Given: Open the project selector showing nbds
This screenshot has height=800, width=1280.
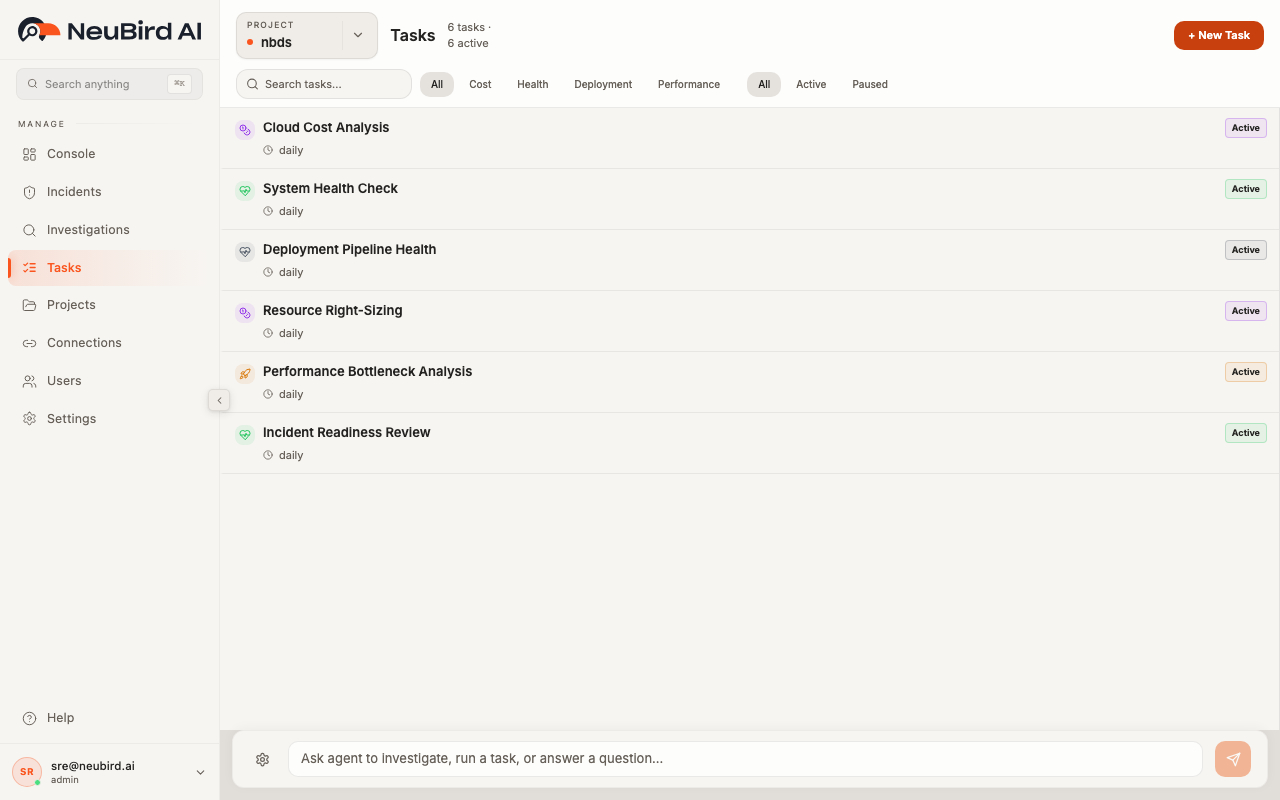Looking at the screenshot, I should click(x=306, y=34).
